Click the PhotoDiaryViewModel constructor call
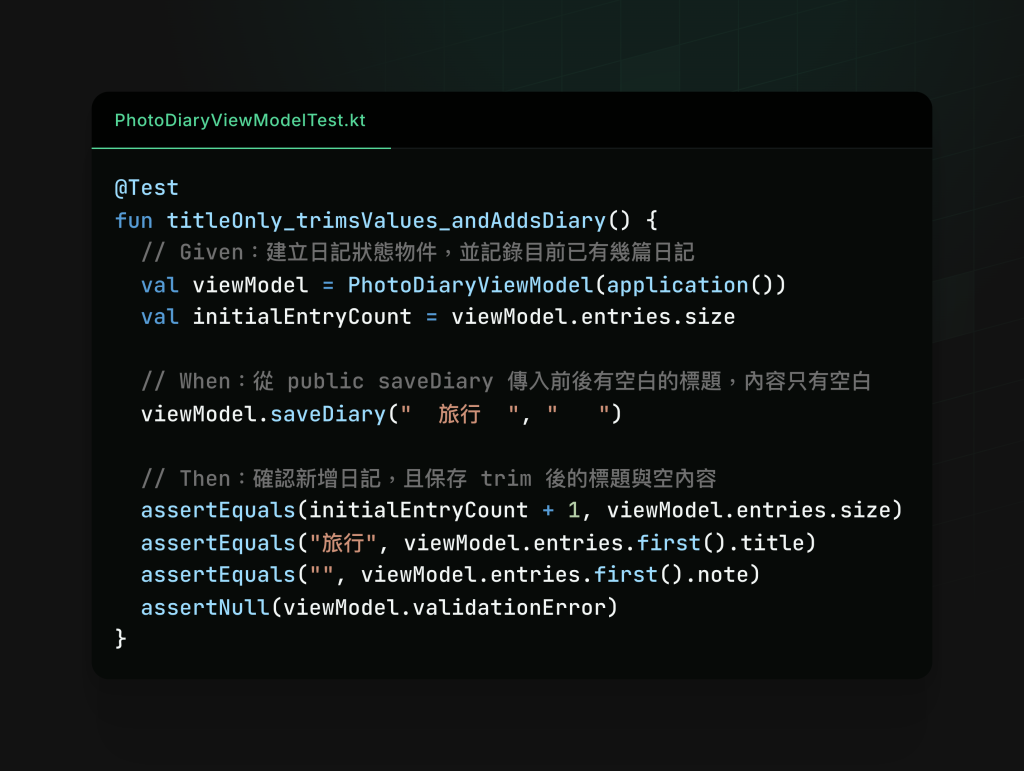Viewport: 1024px width, 771px height. [470, 285]
